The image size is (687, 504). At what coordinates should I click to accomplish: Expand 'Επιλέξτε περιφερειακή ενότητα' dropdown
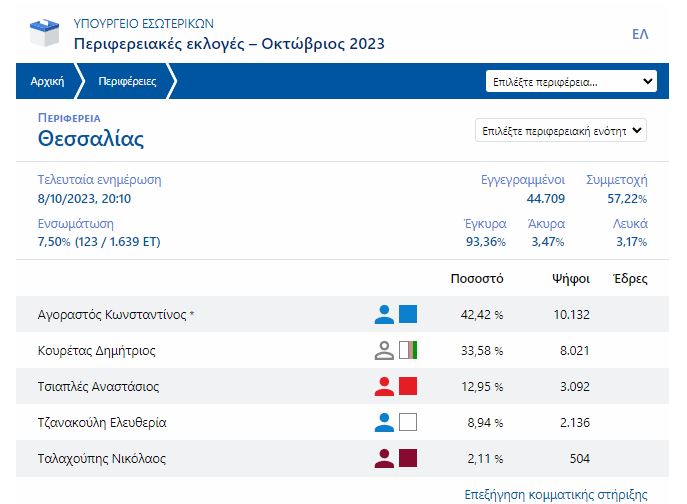(x=561, y=131)
